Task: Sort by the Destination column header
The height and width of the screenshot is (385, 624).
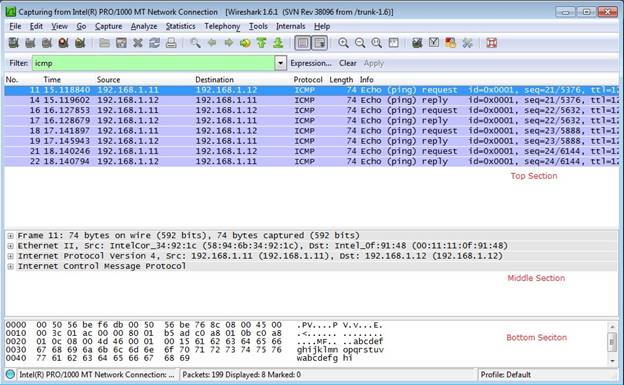Action: (214, 80)
